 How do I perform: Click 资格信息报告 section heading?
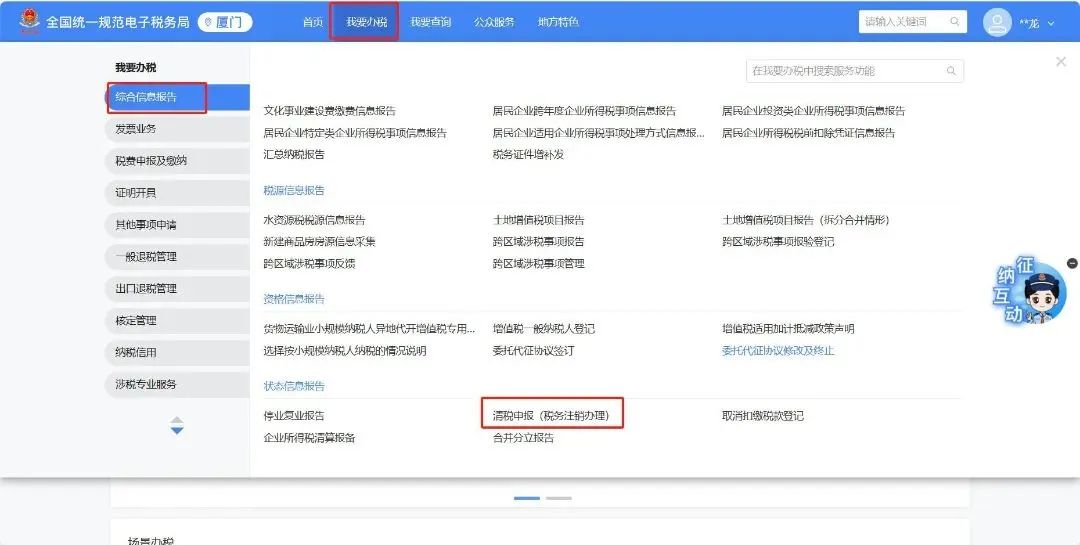[293, 300]
